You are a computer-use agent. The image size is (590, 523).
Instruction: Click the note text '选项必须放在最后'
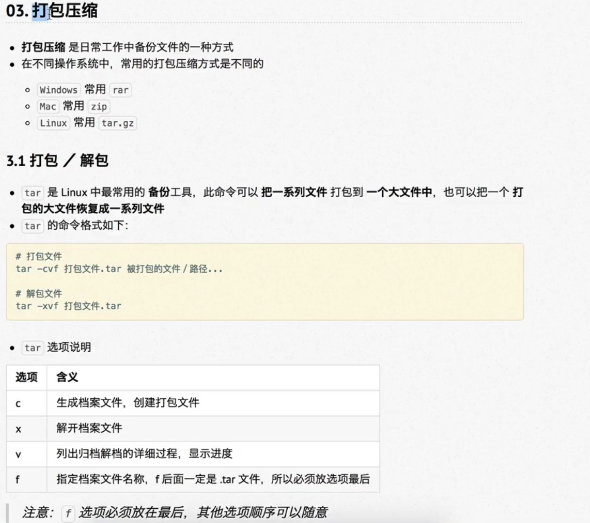pos(131,512)
